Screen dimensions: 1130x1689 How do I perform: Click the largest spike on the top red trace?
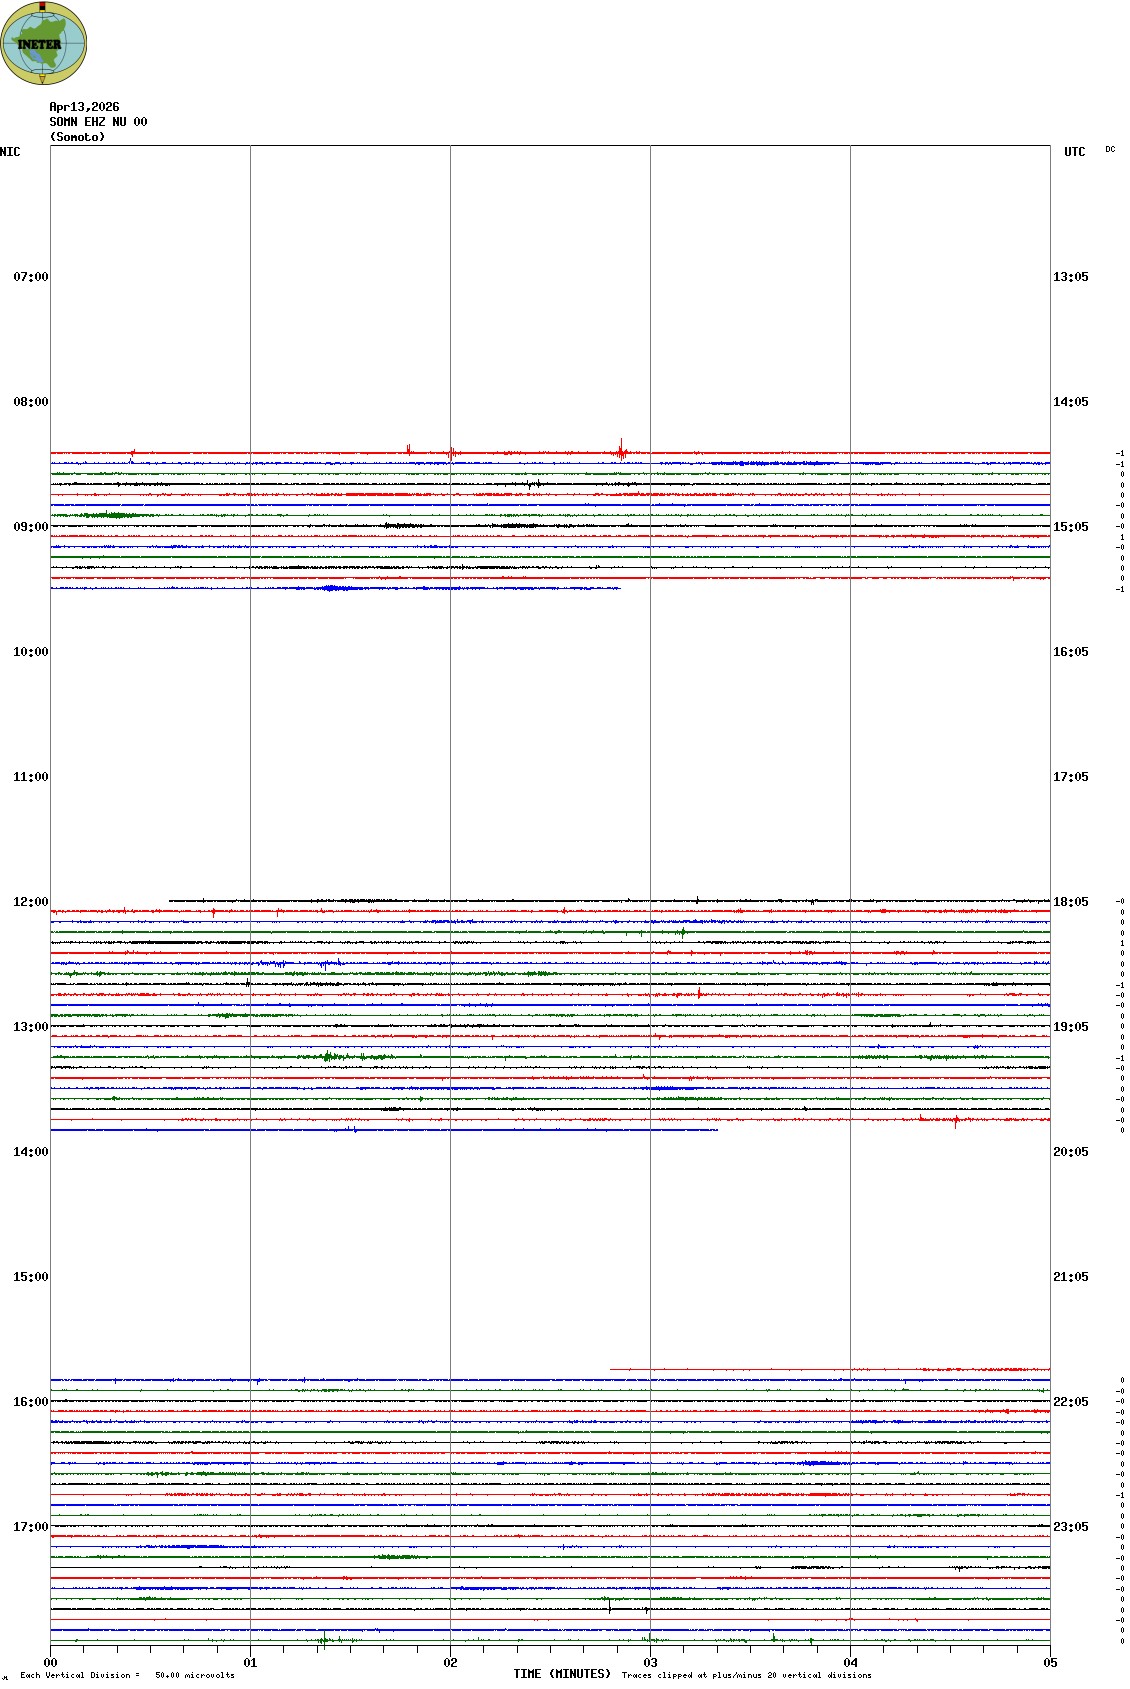point(621,448)
